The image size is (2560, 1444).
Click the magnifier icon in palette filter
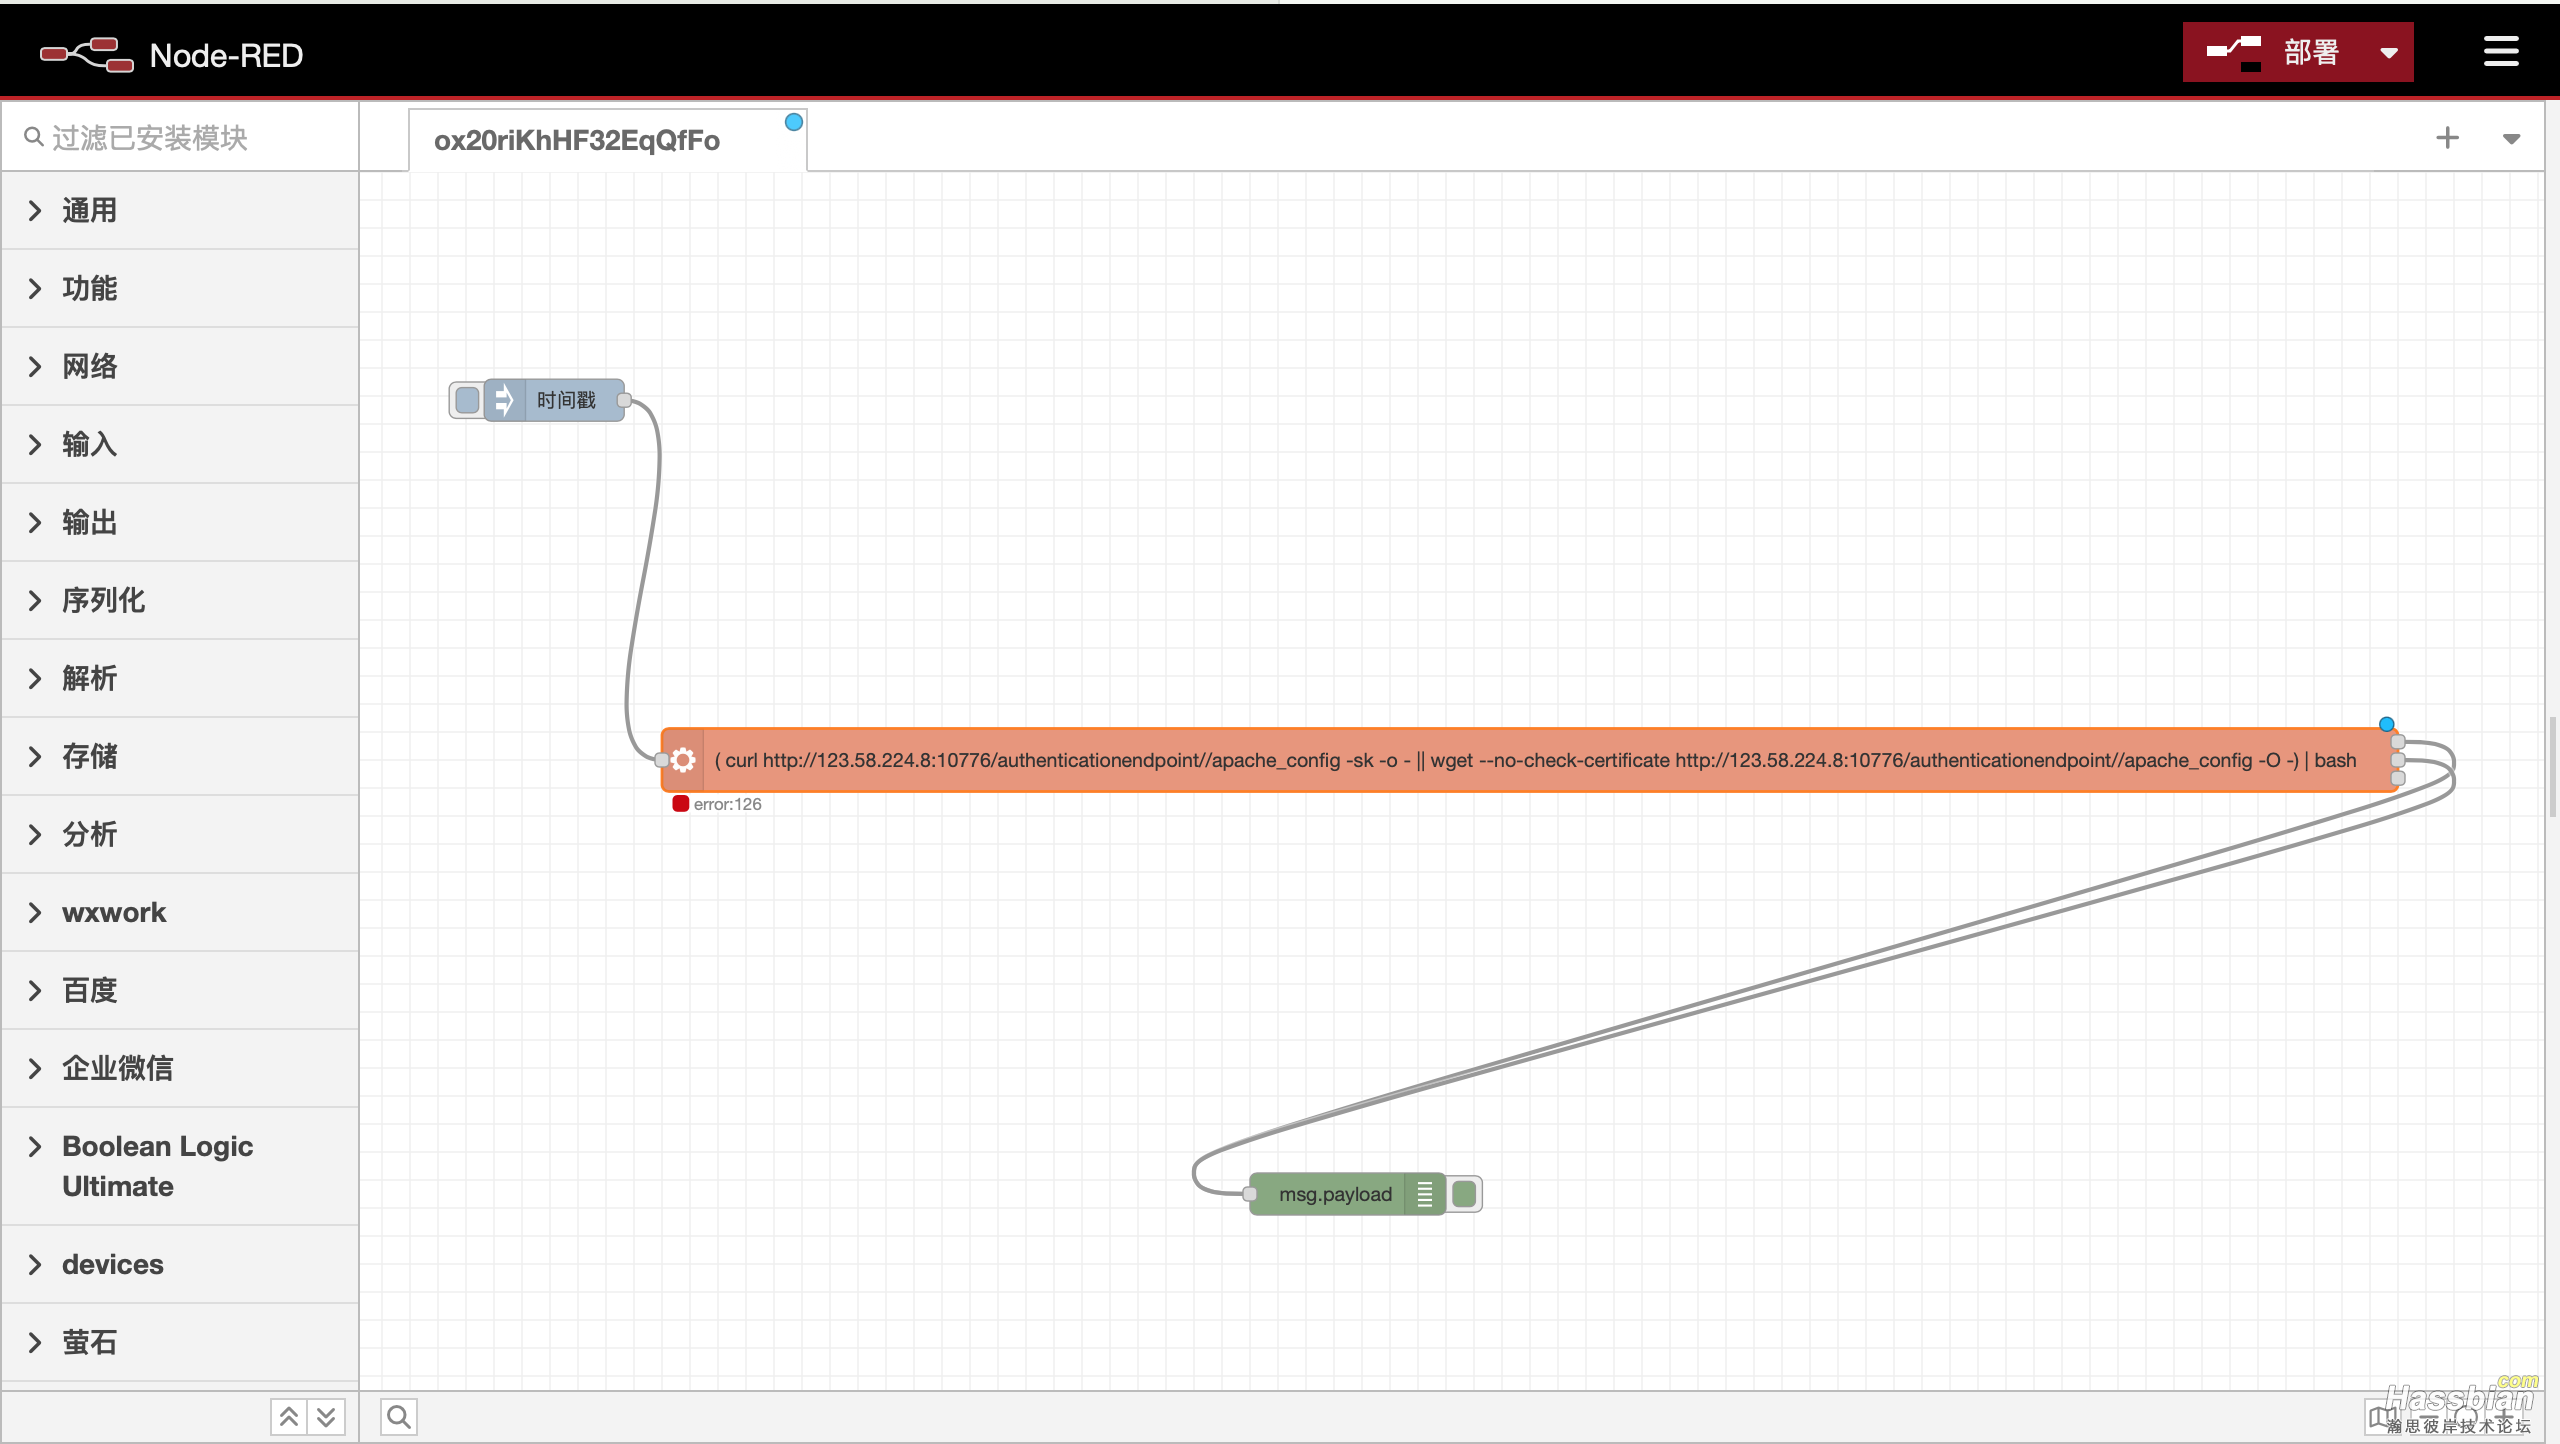34,137
